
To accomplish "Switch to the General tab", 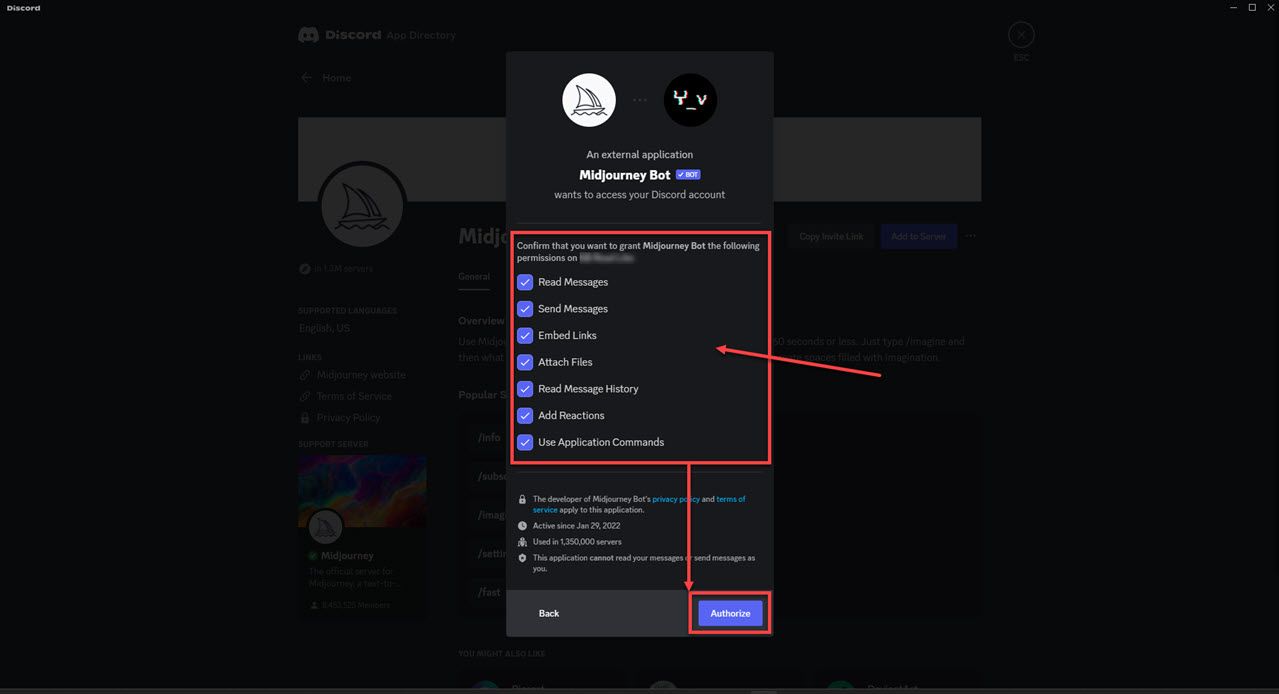I will 474,277.
